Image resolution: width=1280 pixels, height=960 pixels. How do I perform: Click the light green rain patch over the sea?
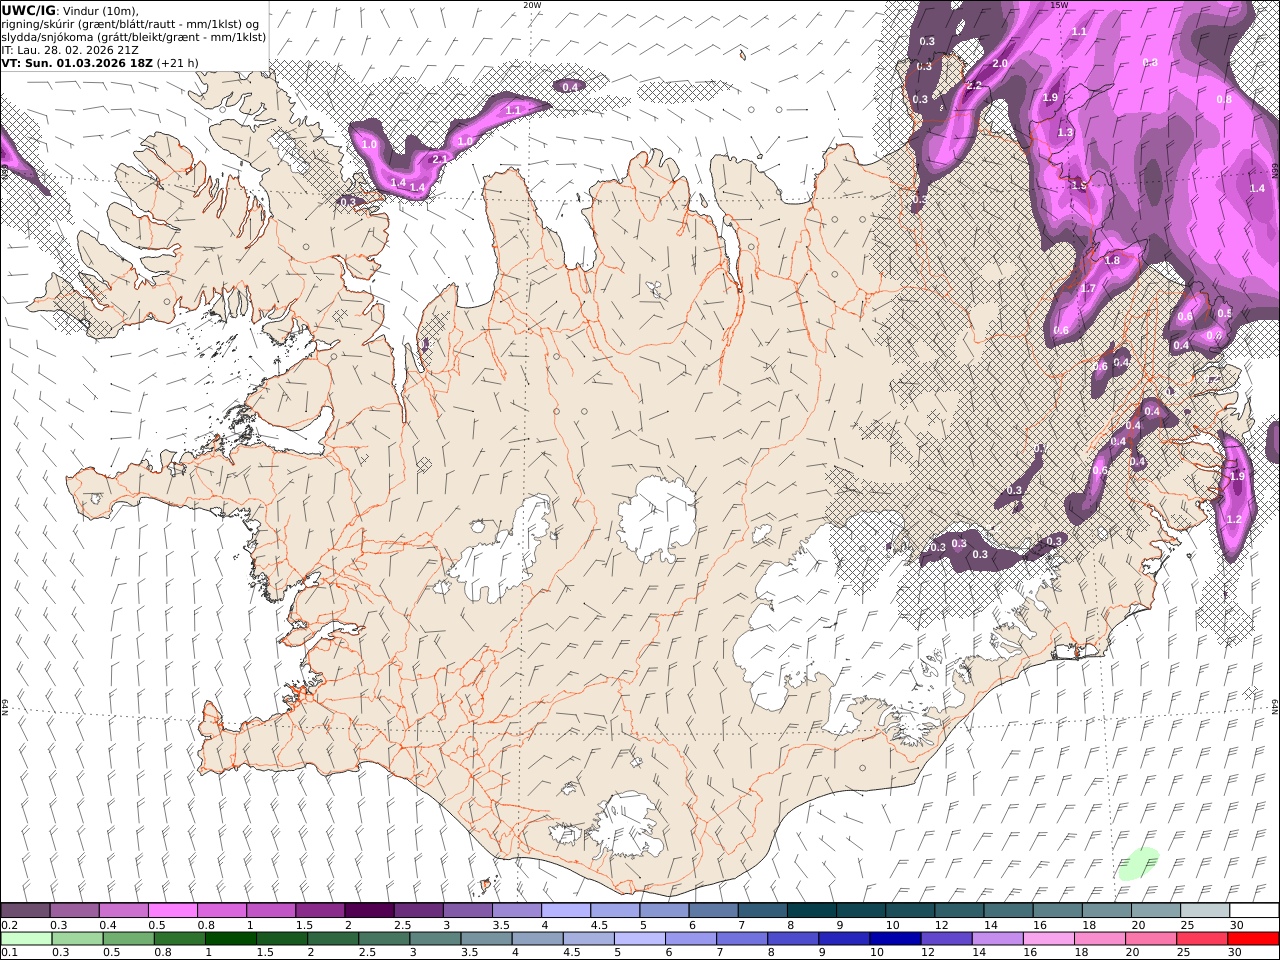[1138, 863]
